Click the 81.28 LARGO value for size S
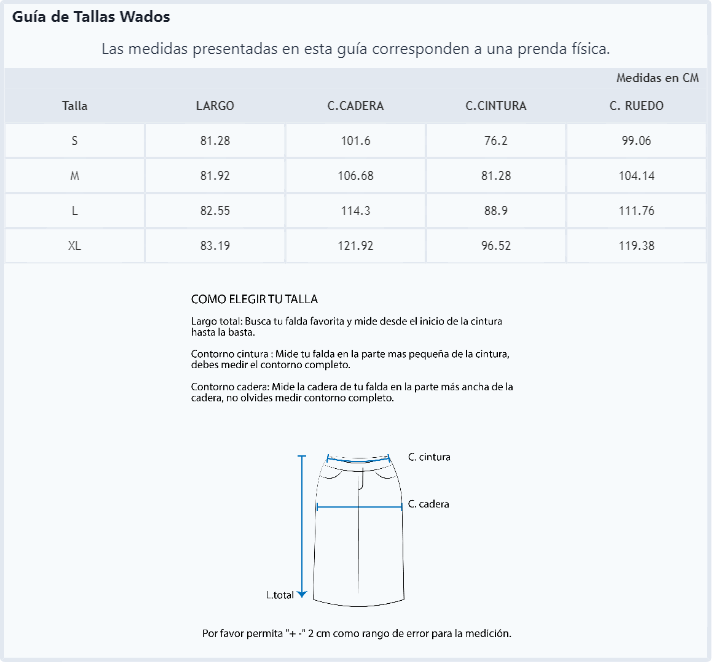 click(215, 141)
